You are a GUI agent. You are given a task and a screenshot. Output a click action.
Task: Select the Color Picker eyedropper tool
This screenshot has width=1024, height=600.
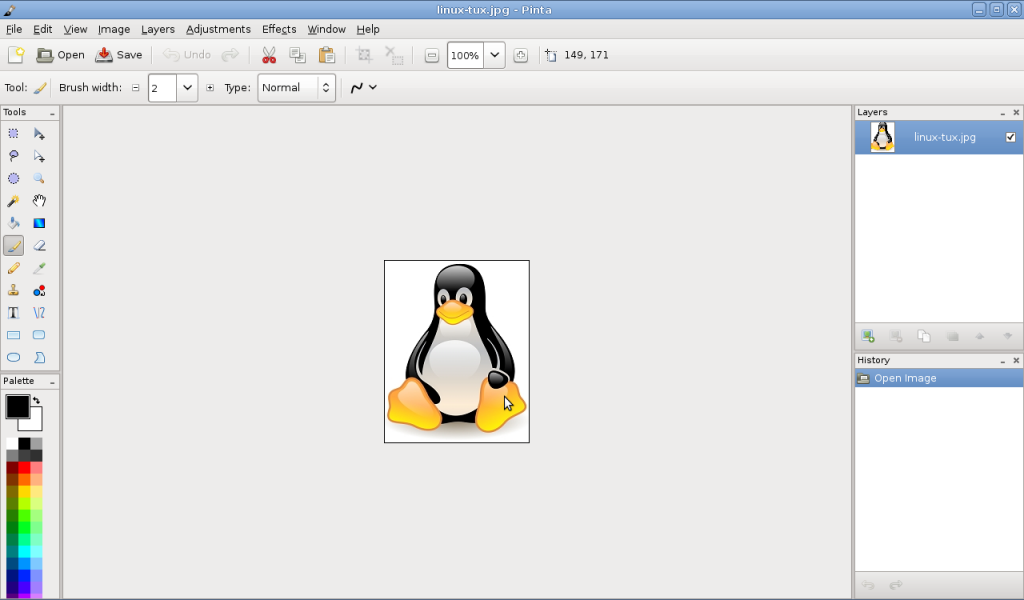(39, 268)
